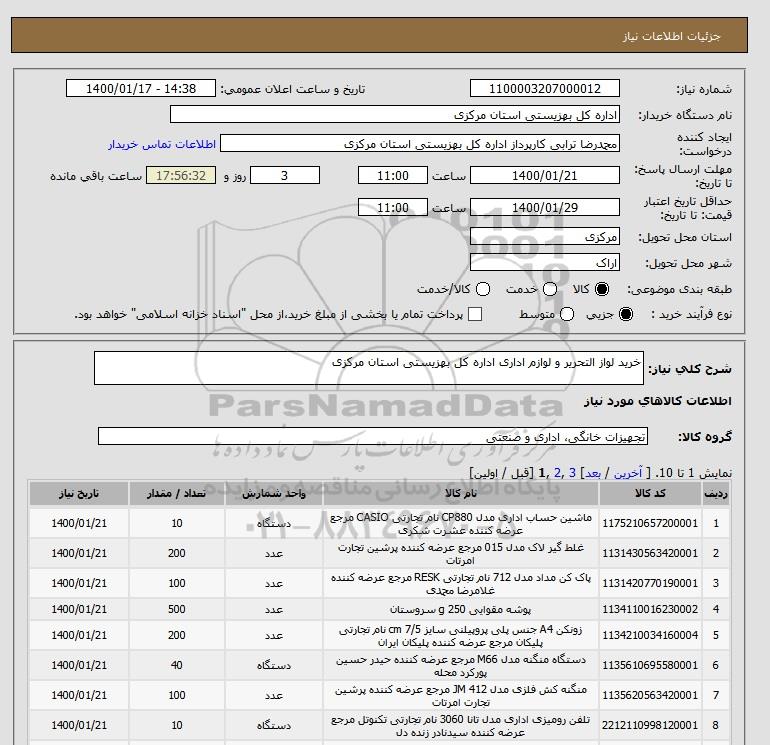The width and height of the screenshot is (770, 745).
Task: Go to page 3 of items
Action: [572, 473]
